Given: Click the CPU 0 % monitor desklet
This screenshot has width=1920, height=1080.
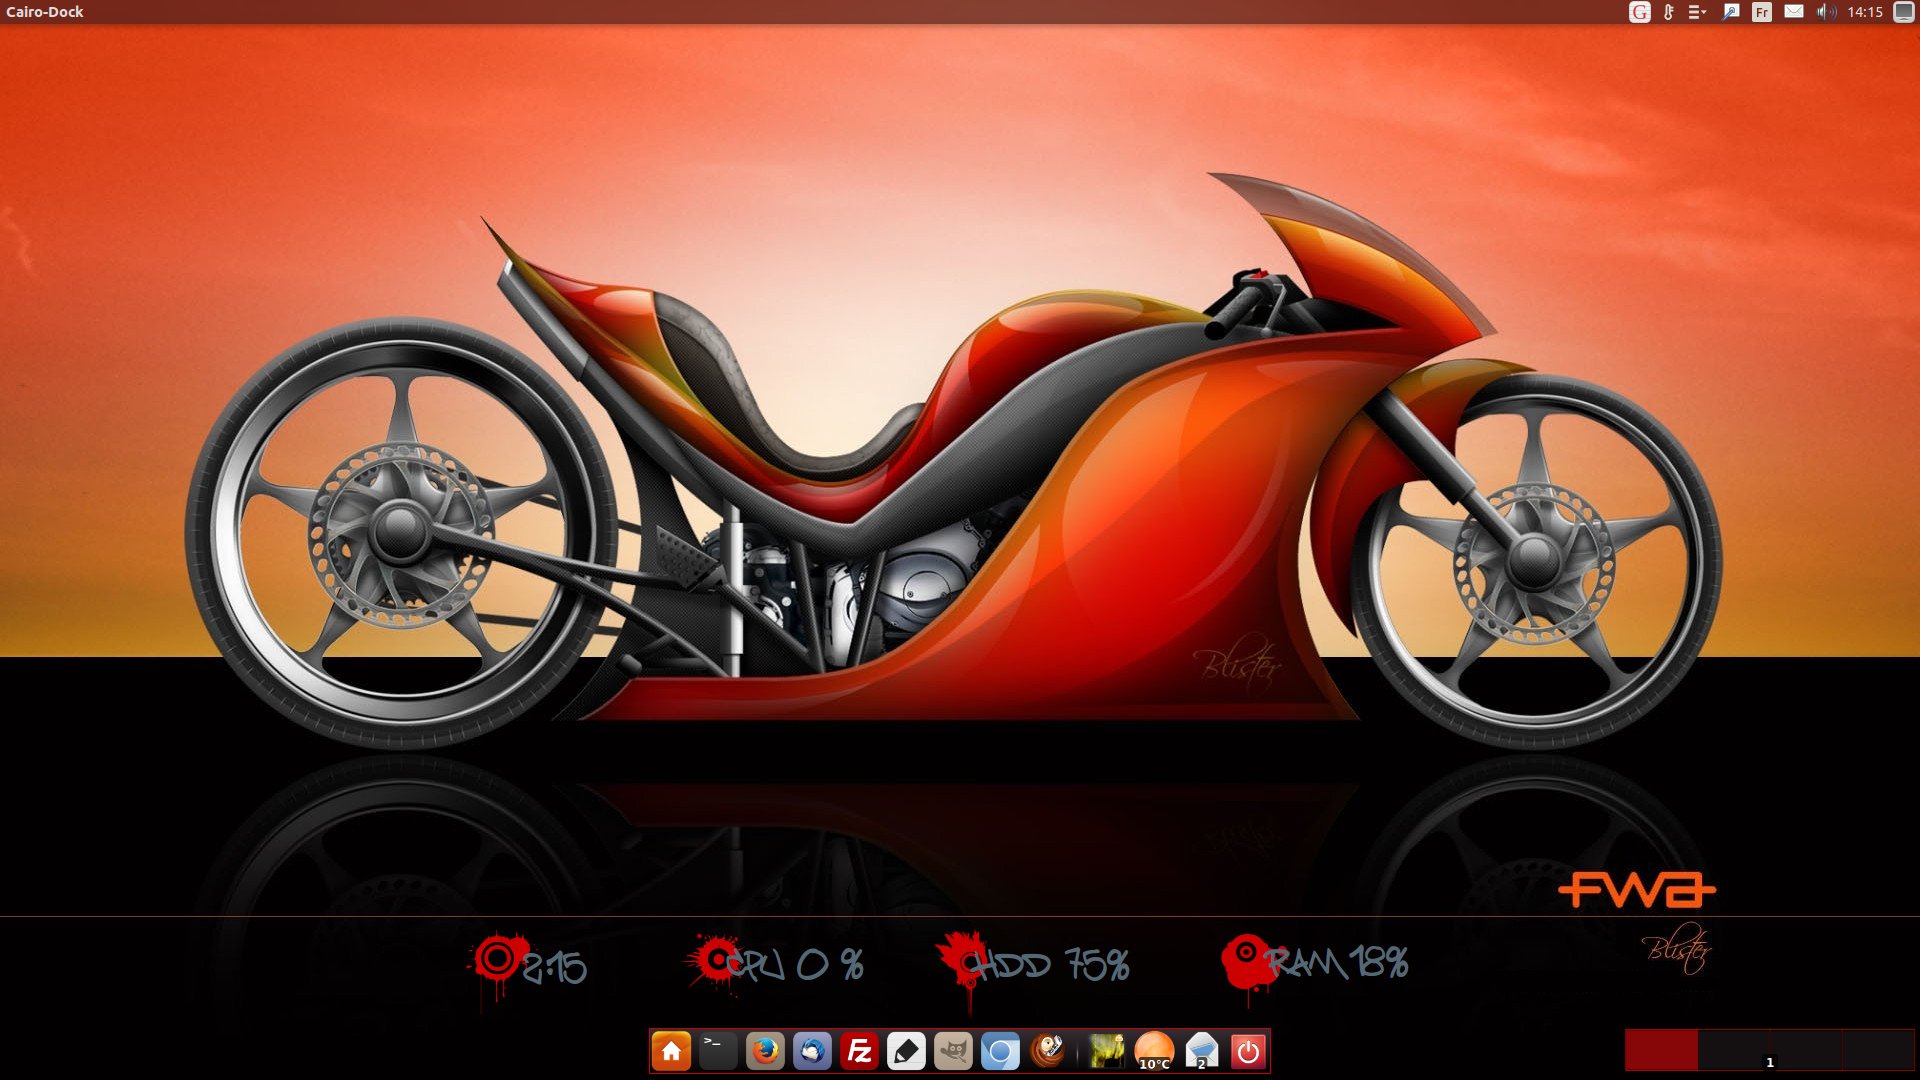Looking at the screenshot, I should pyautogui.click(x=775, y=964).
